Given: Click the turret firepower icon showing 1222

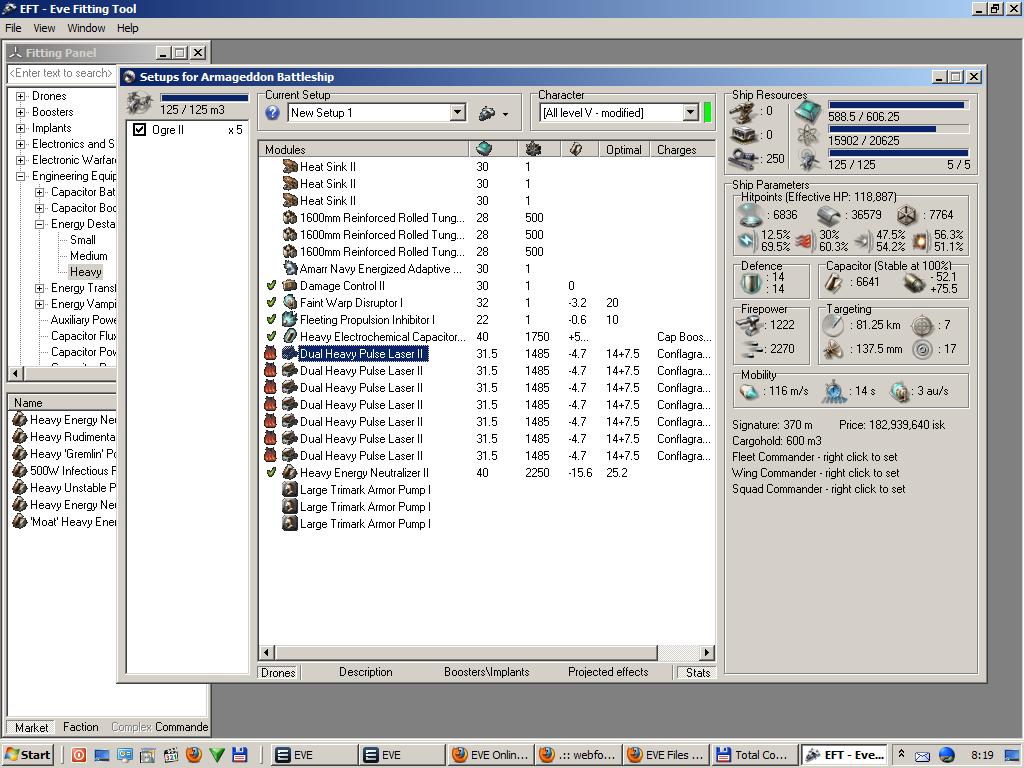Looking at the screenshot, I should [750, 325].
